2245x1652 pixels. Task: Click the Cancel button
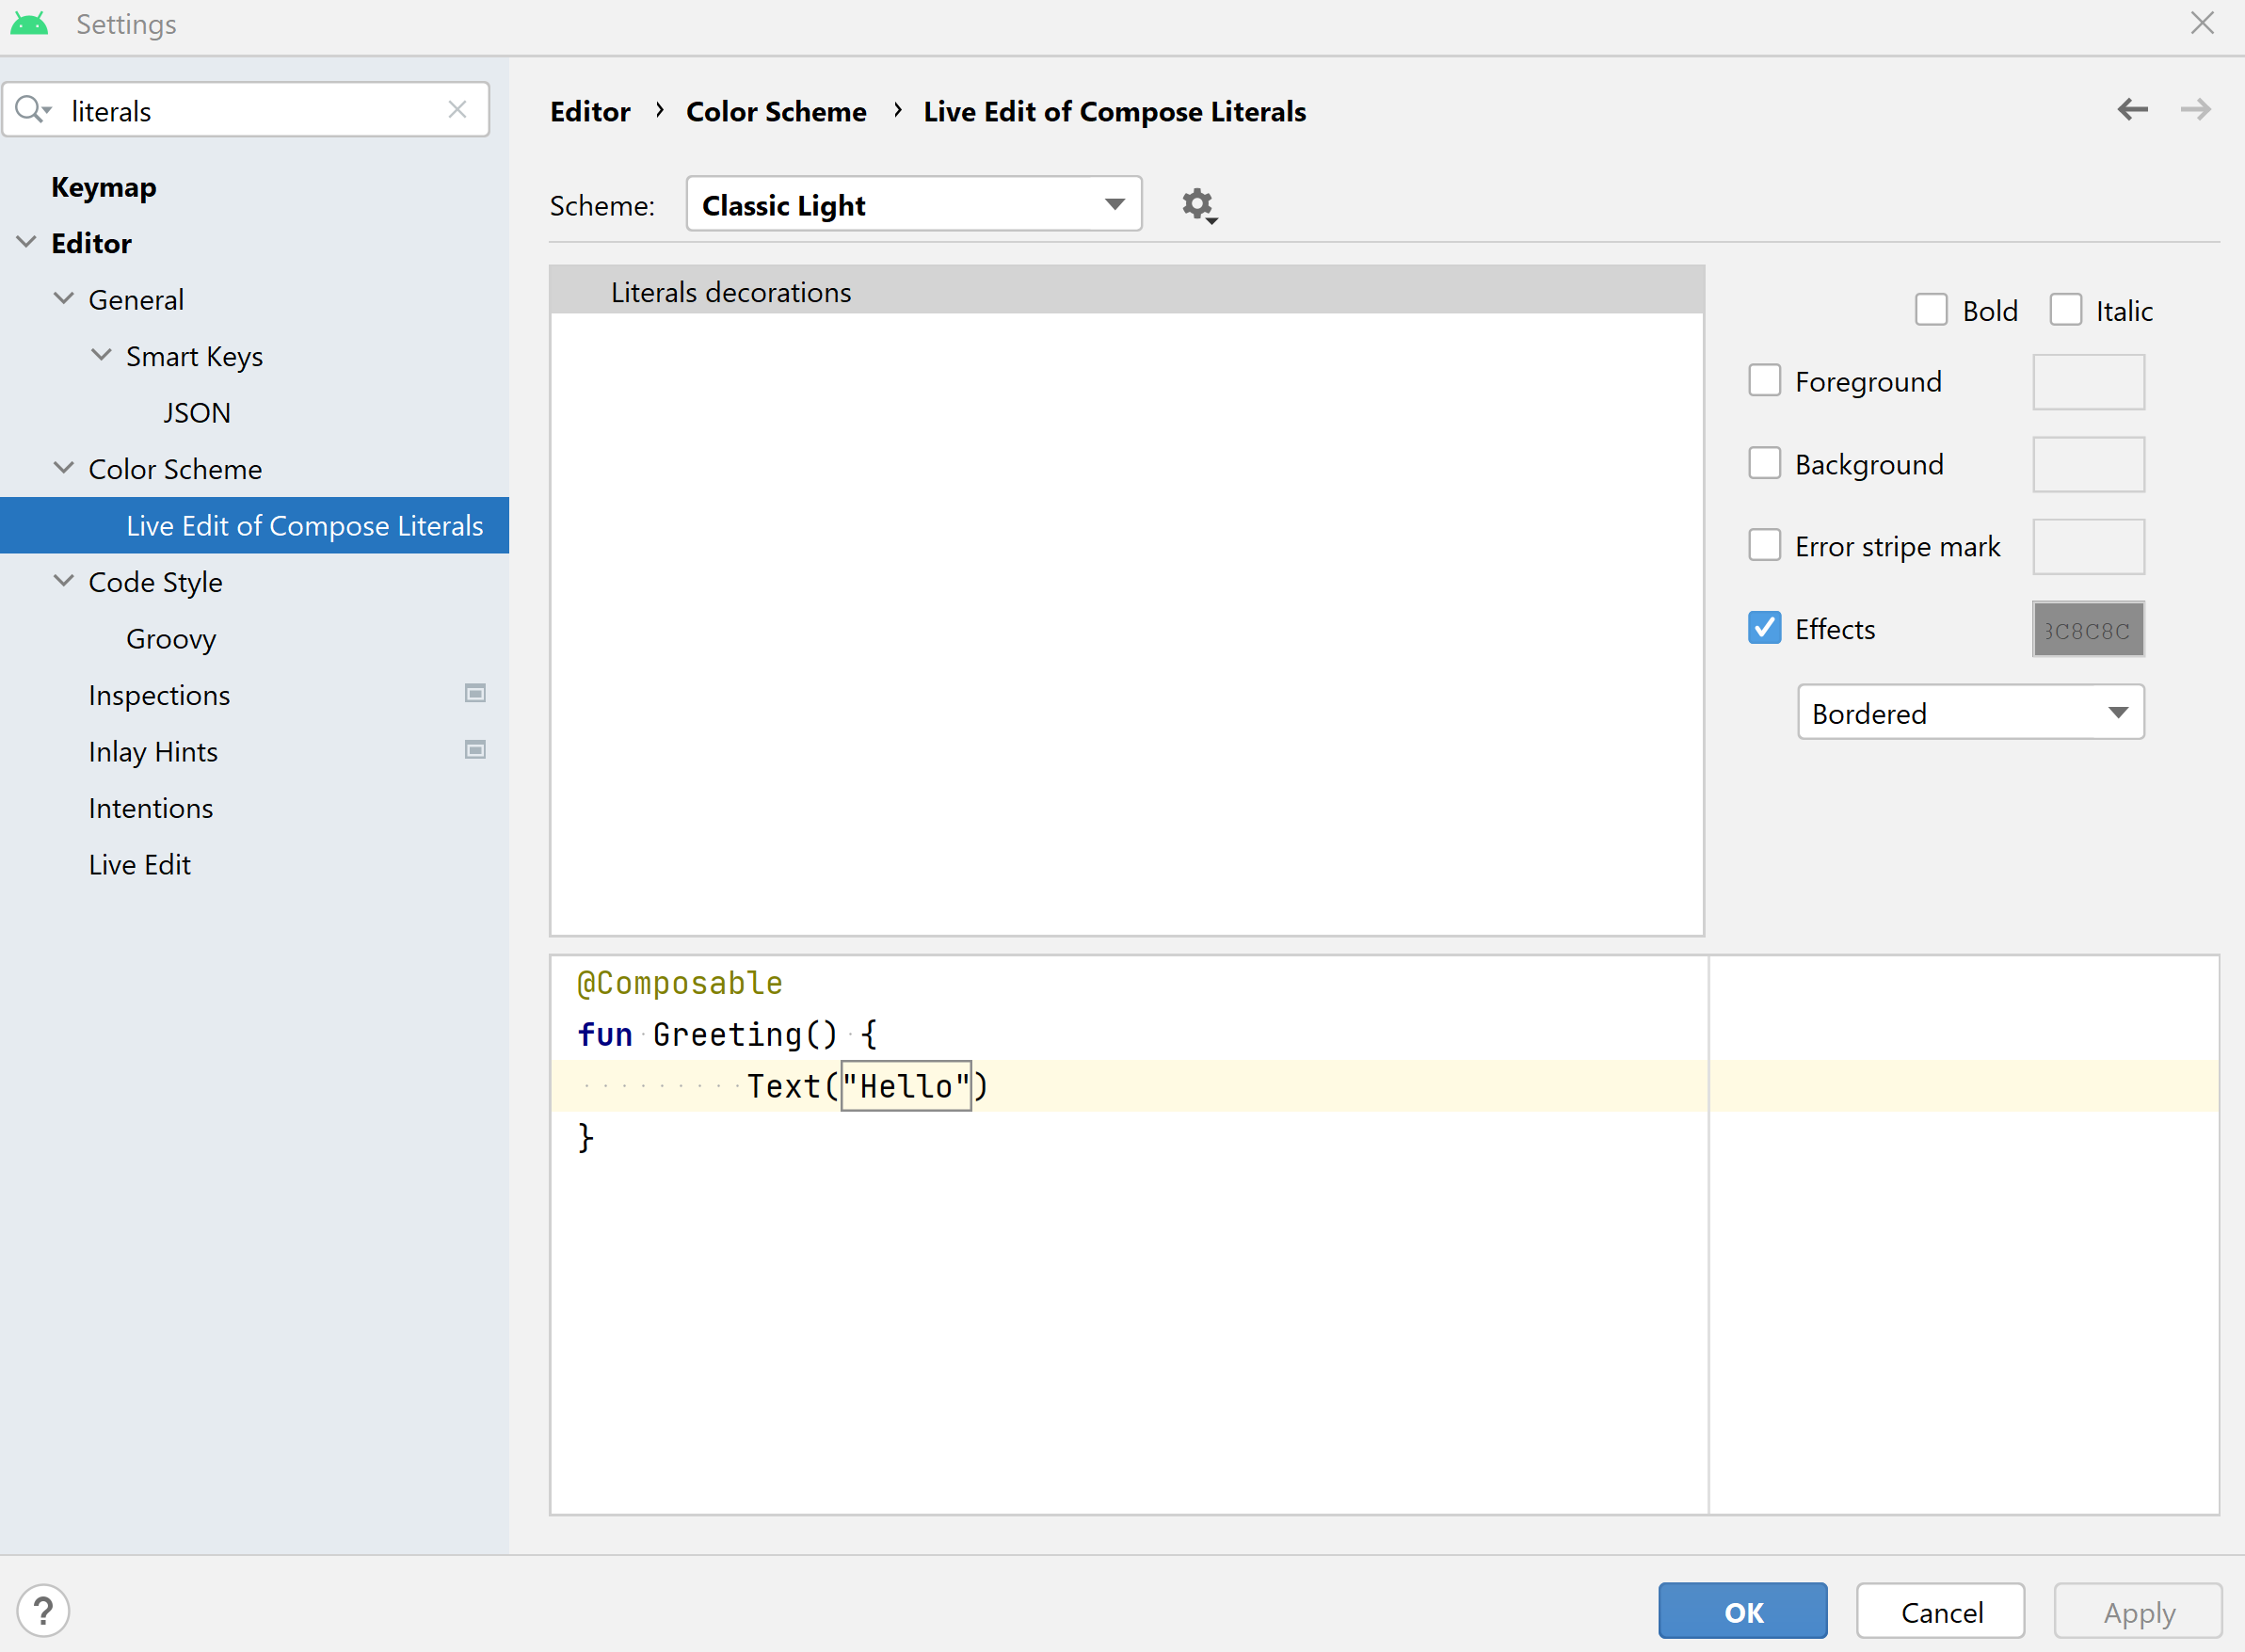pos(1941,1611)
